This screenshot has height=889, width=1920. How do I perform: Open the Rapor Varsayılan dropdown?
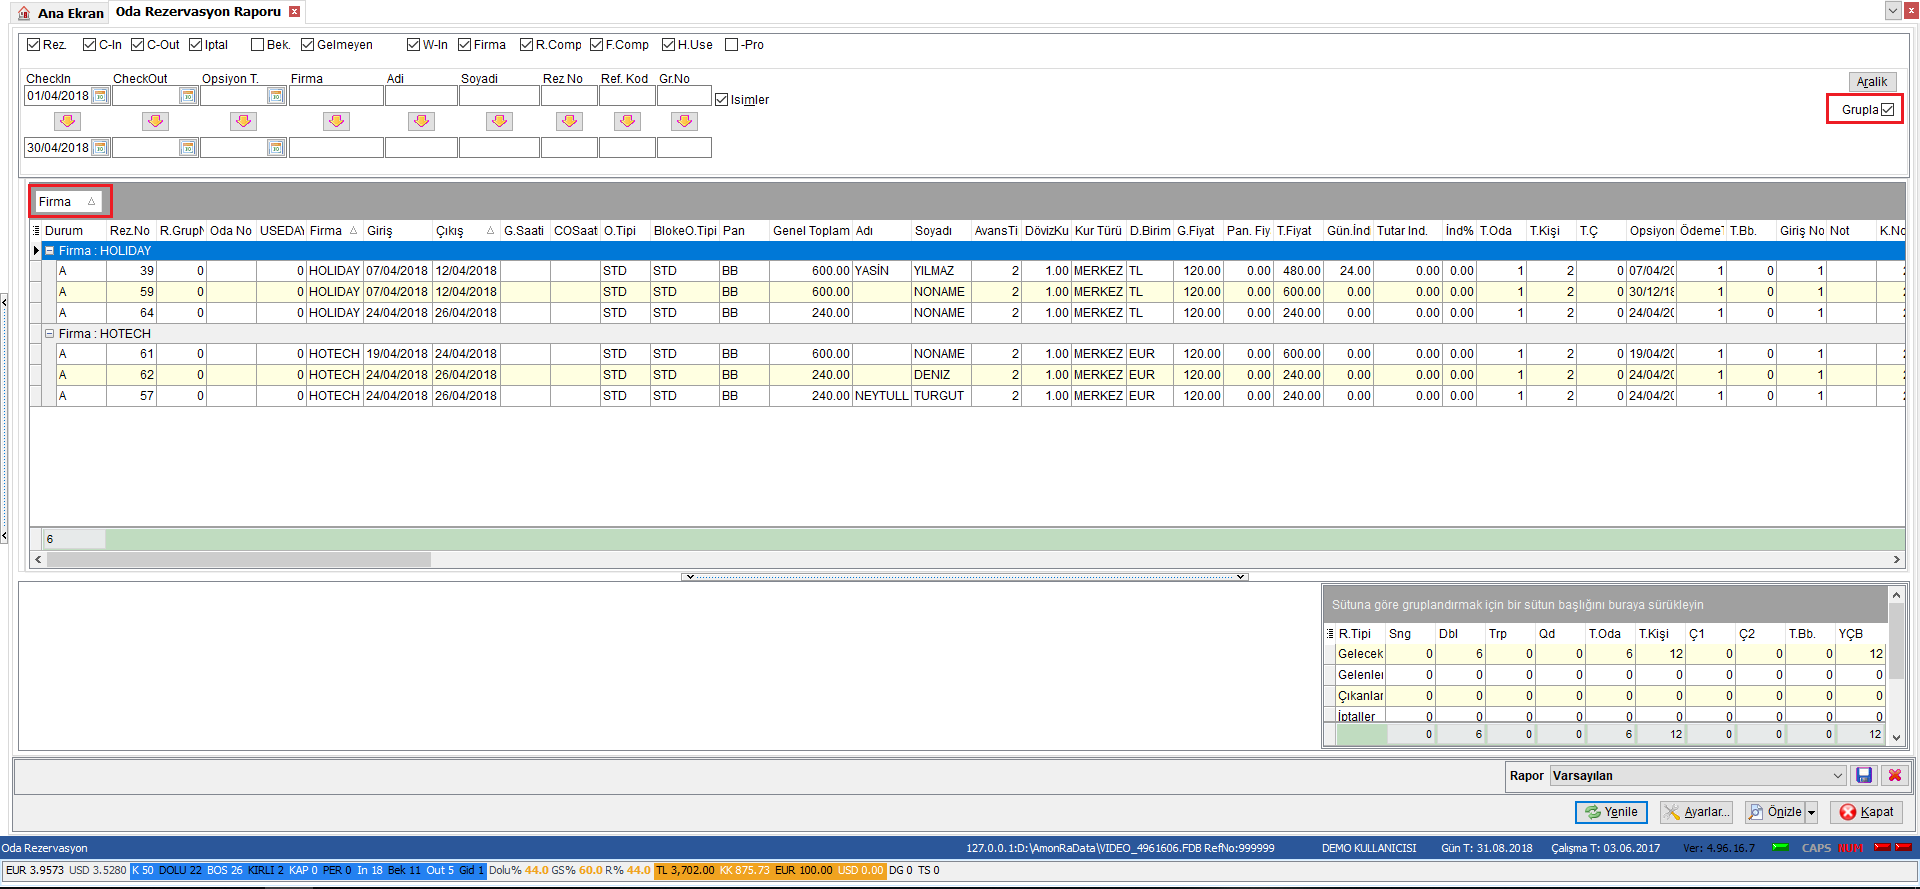click(1838, 776)
